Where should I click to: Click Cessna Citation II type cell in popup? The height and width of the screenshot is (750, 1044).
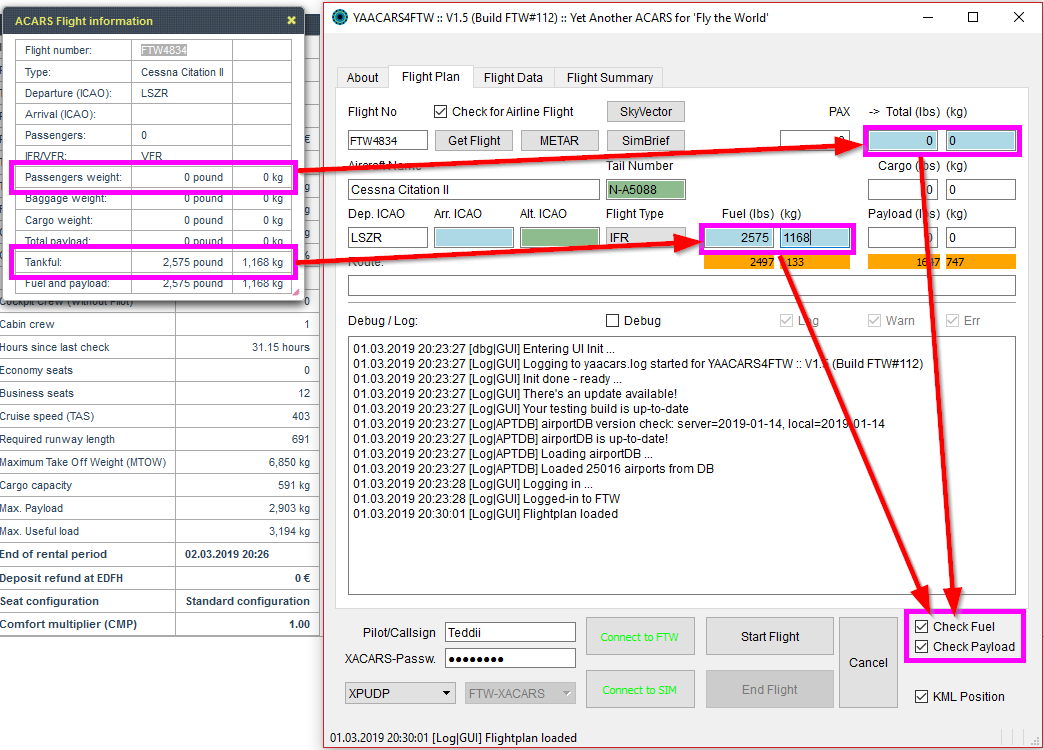[x=182, y=72]
